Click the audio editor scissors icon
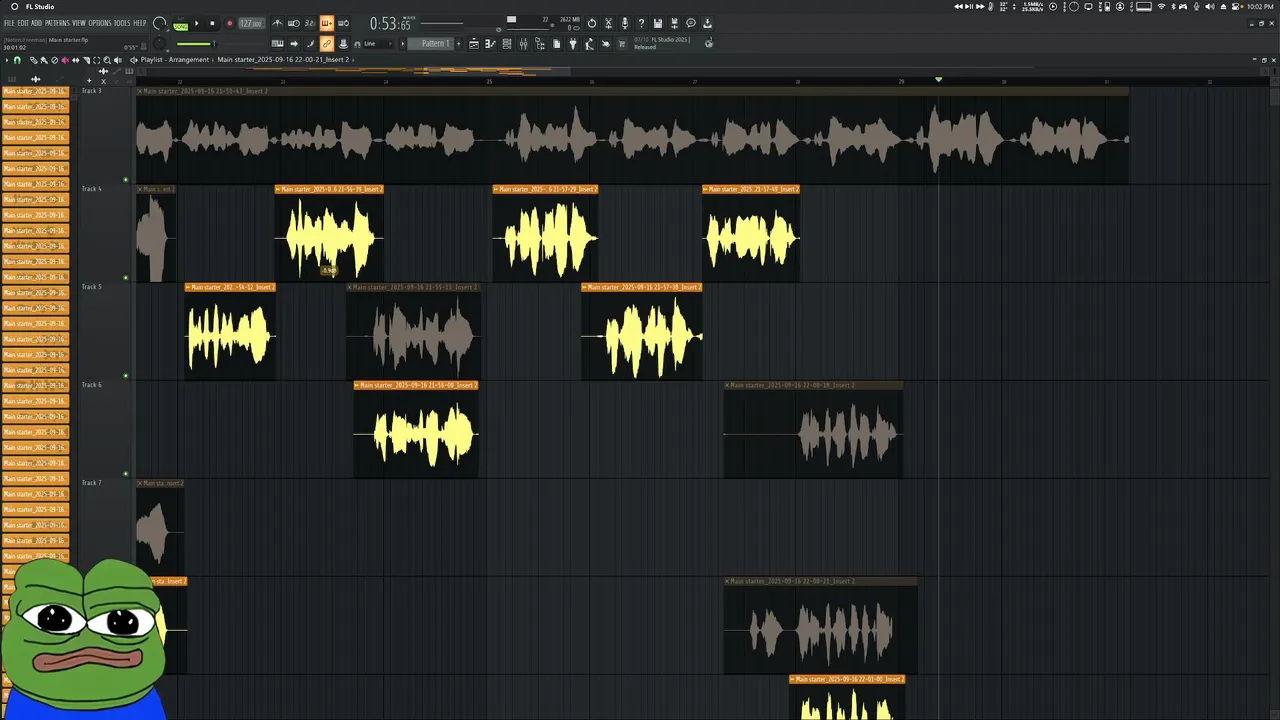Image resolution: width=1280 pixels, height=720 pixels. tap(608, 23)
